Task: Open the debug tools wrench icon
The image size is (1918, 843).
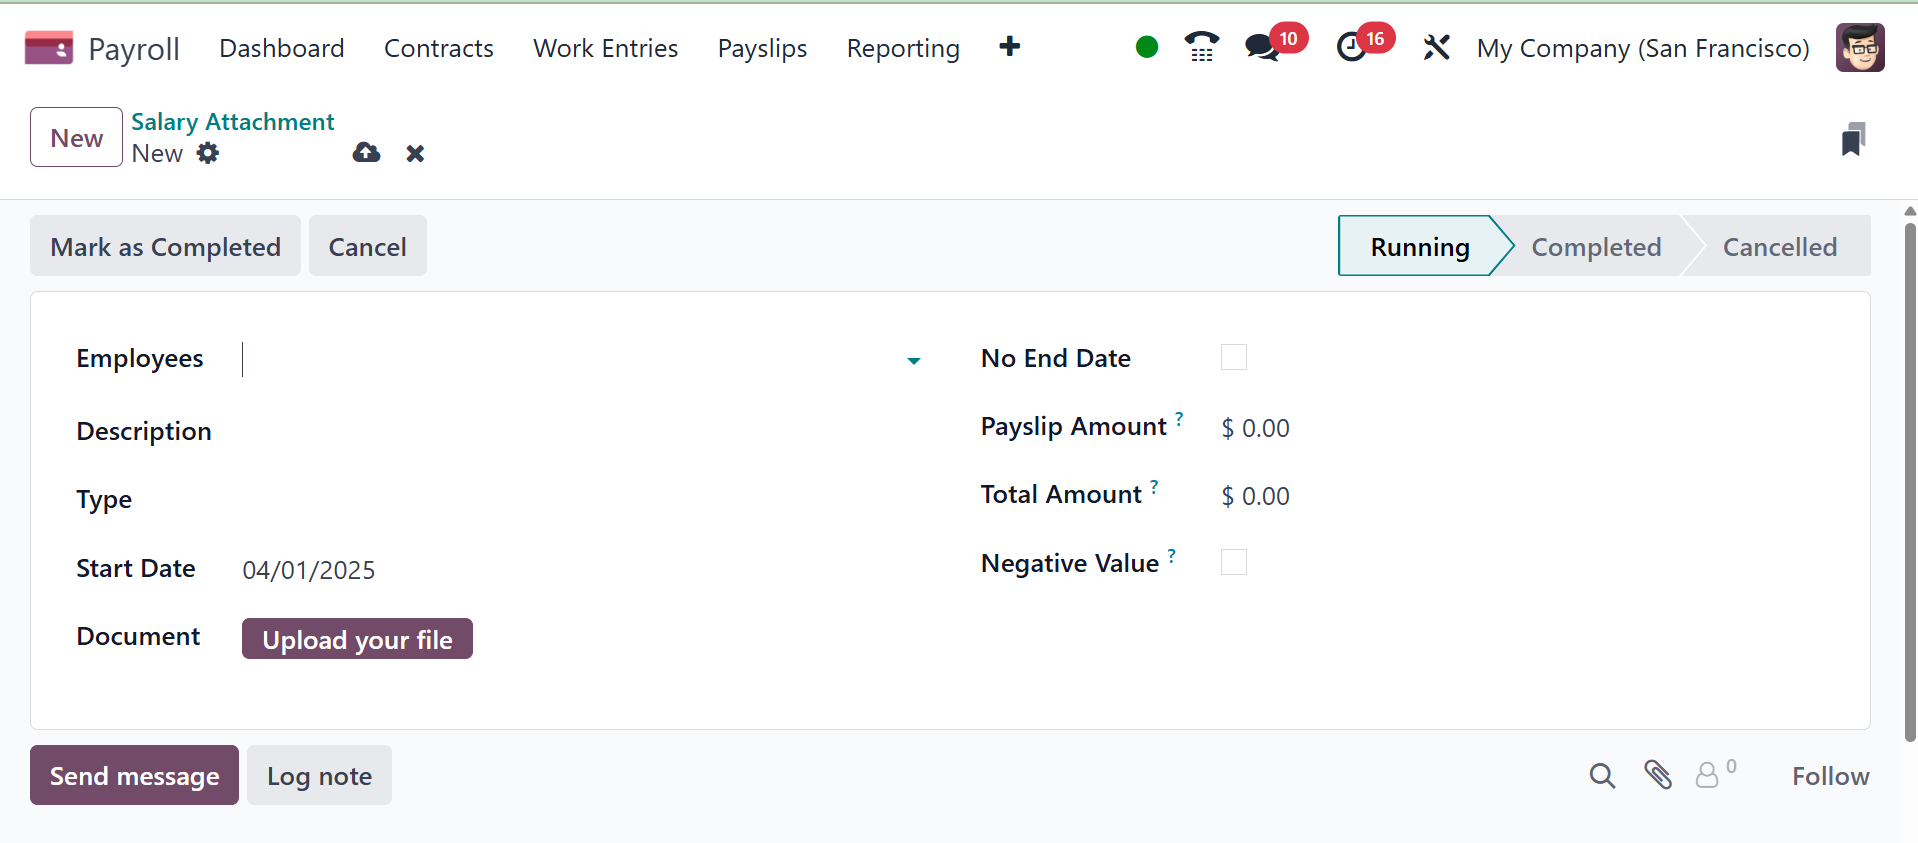Action: click(x=1436, y=47)
